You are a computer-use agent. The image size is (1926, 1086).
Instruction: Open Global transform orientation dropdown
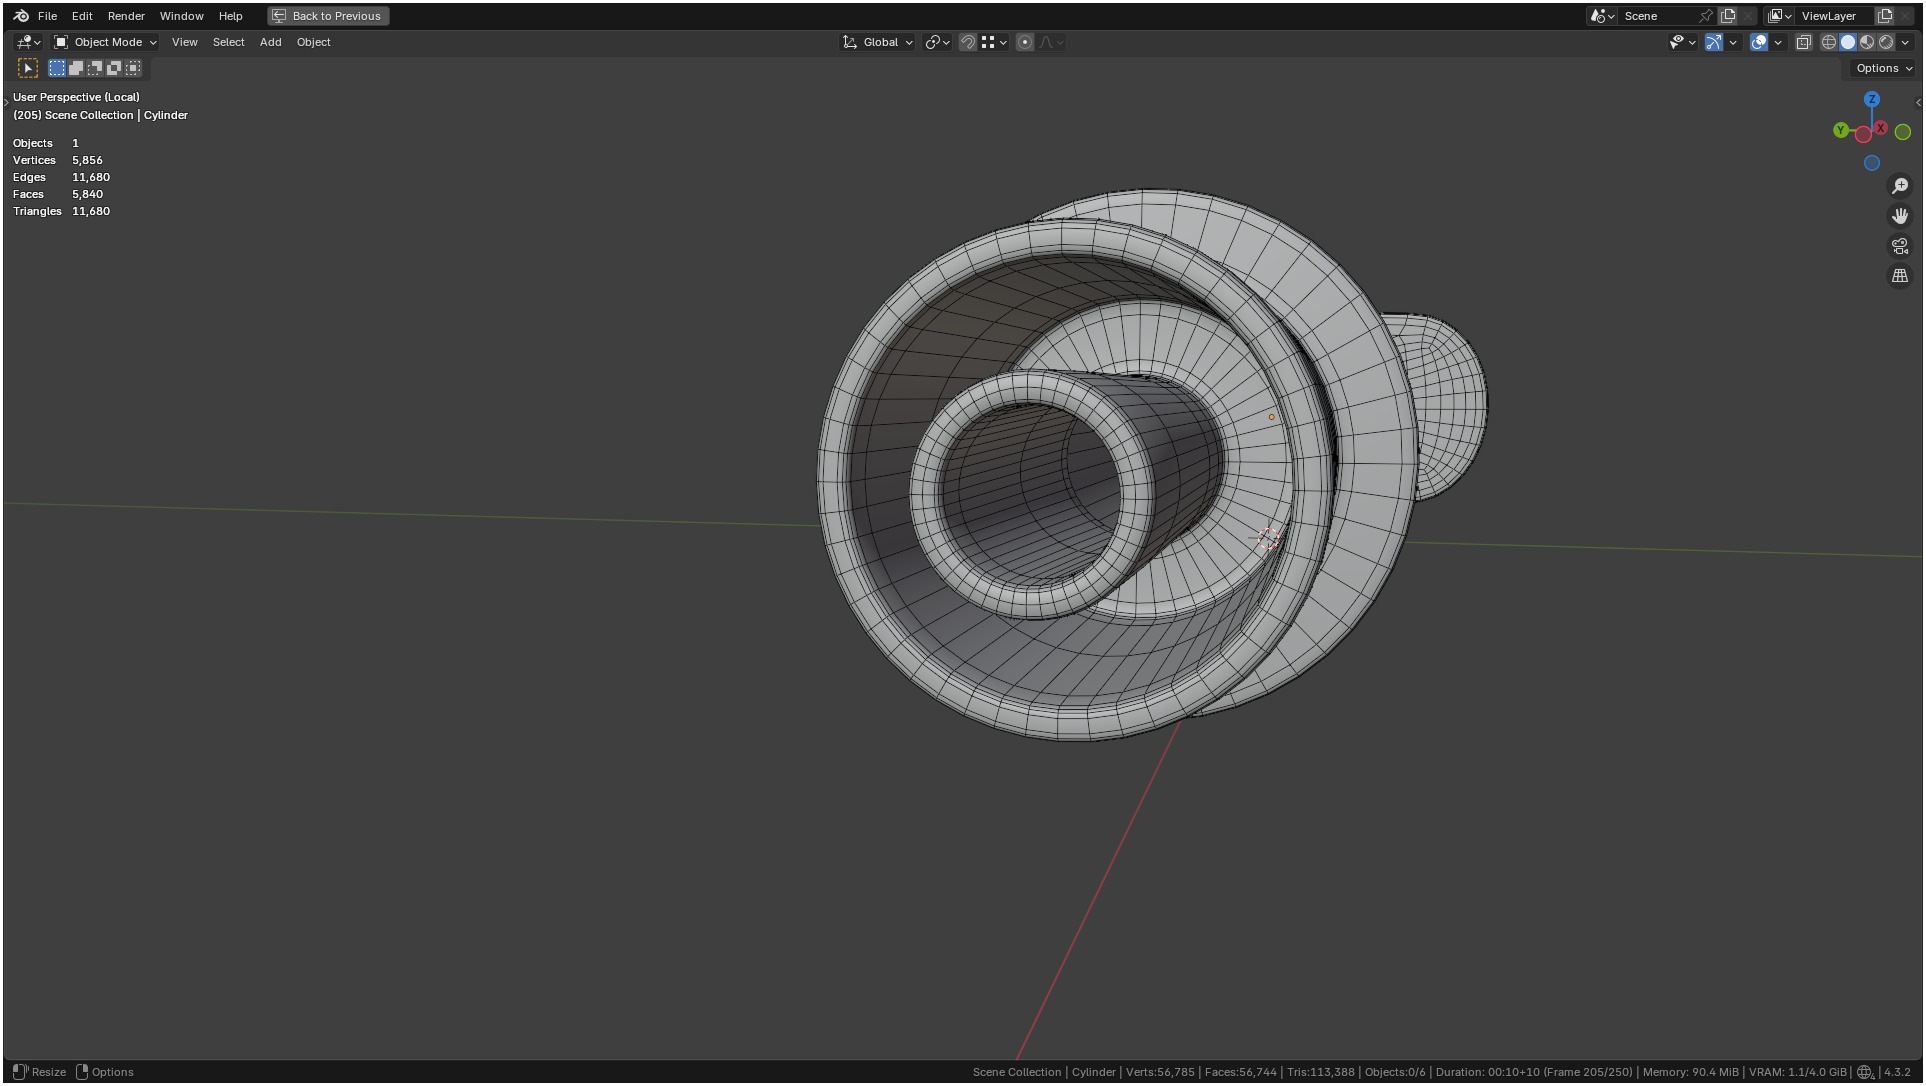click(x=879, y=42)
